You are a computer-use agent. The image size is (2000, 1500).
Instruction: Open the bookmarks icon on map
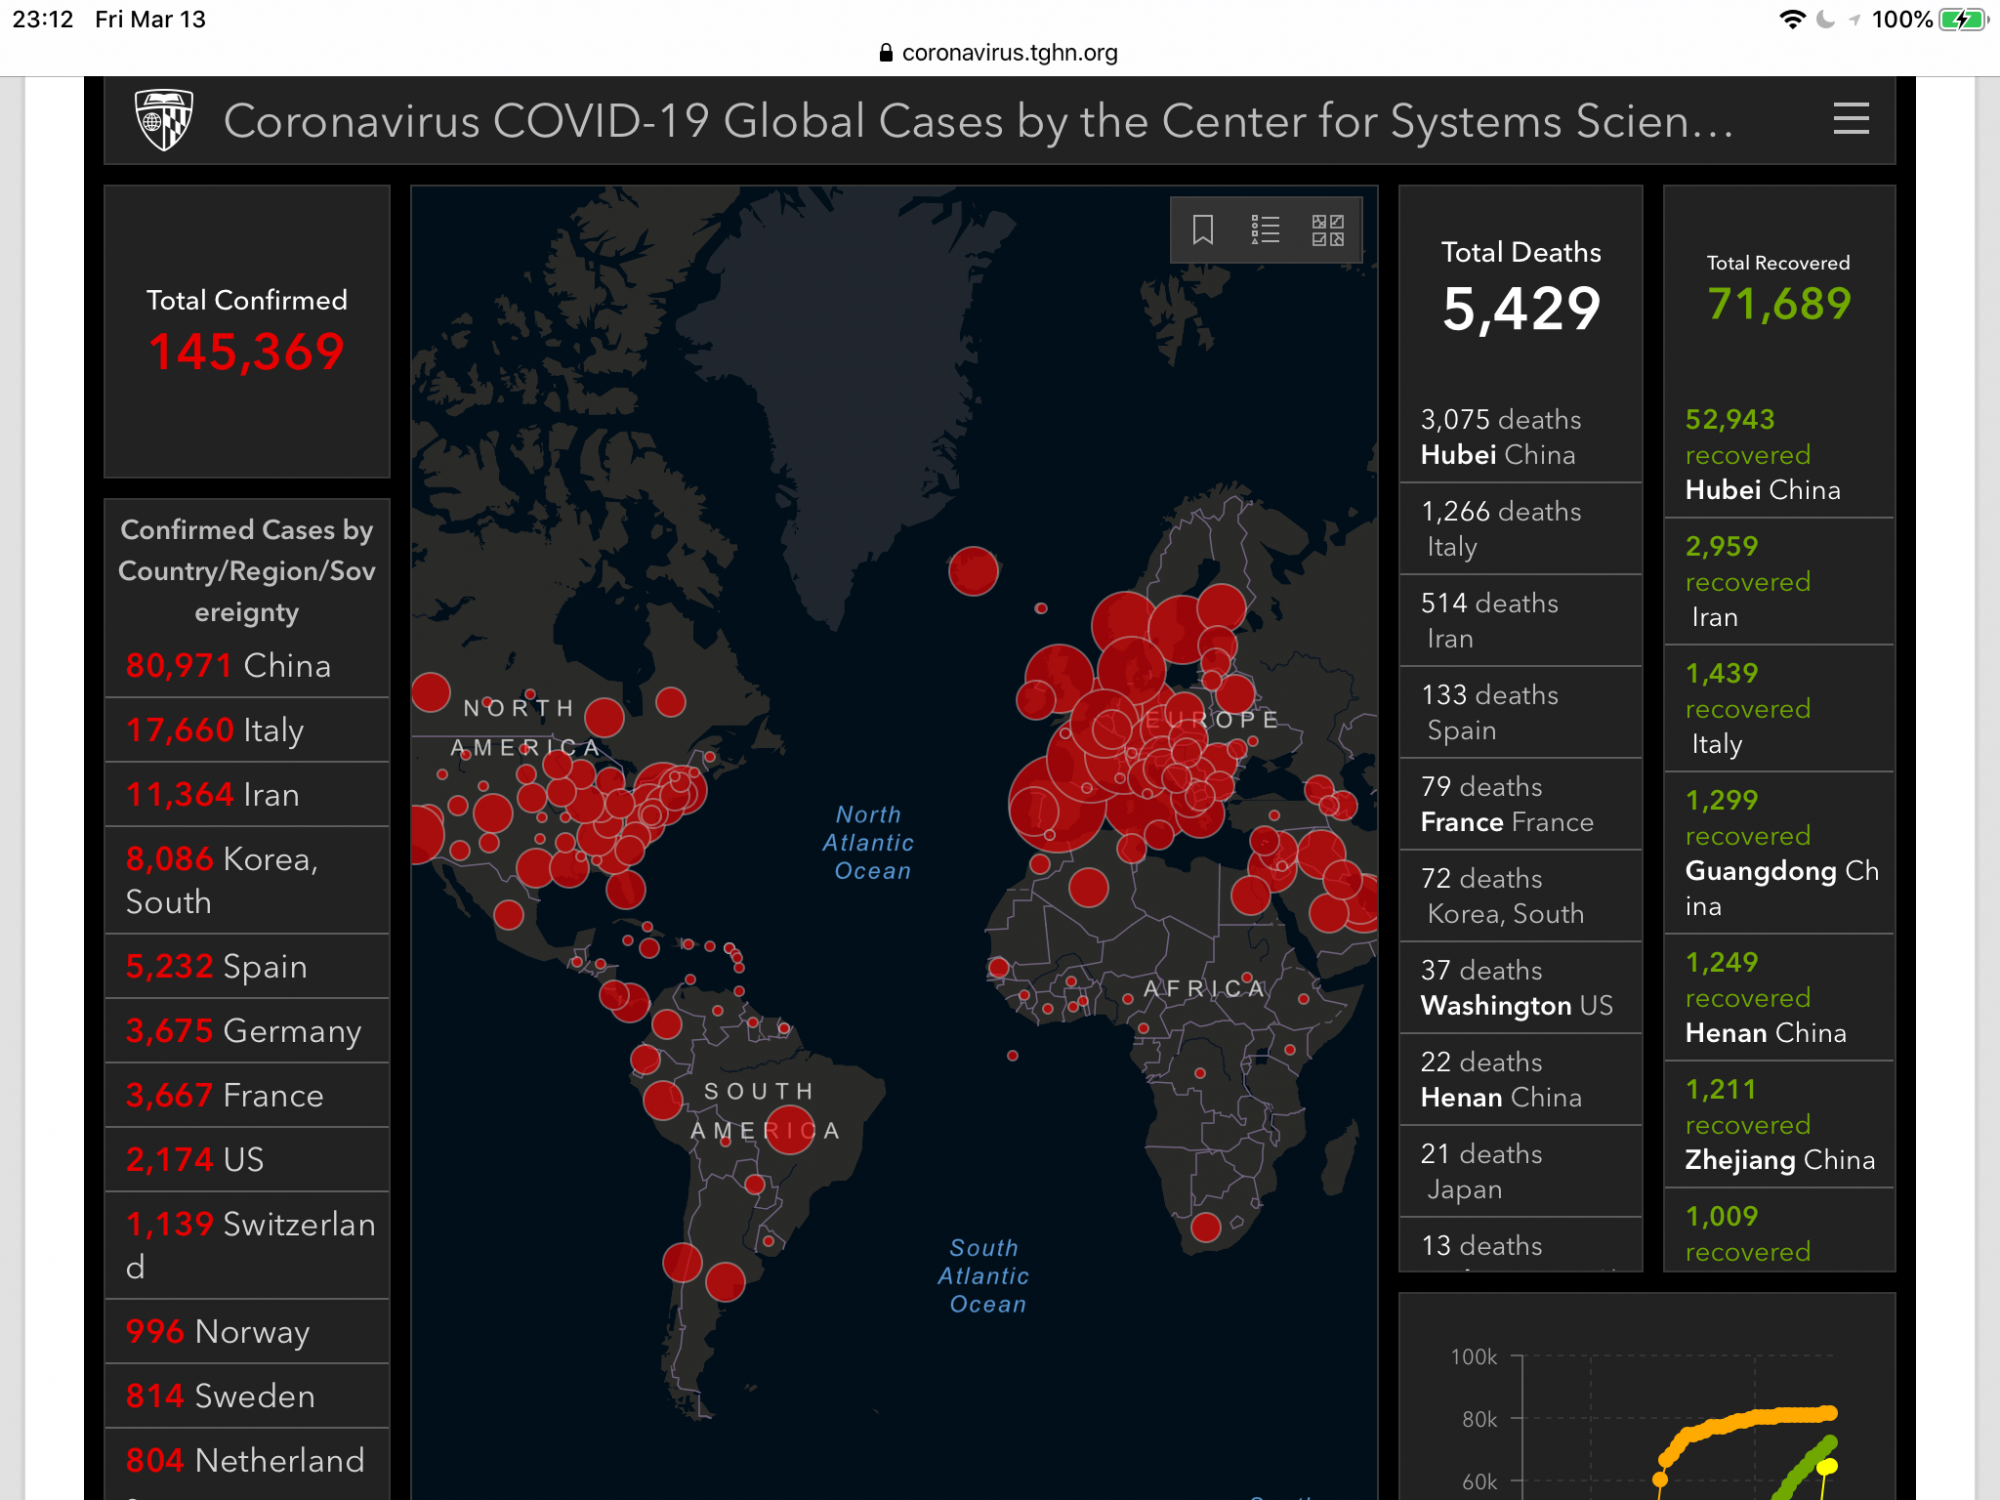click(1202, 230)
